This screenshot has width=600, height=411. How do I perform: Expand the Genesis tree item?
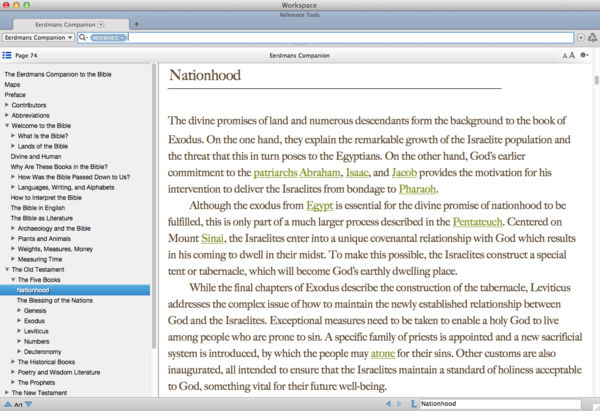pos(20,311)
